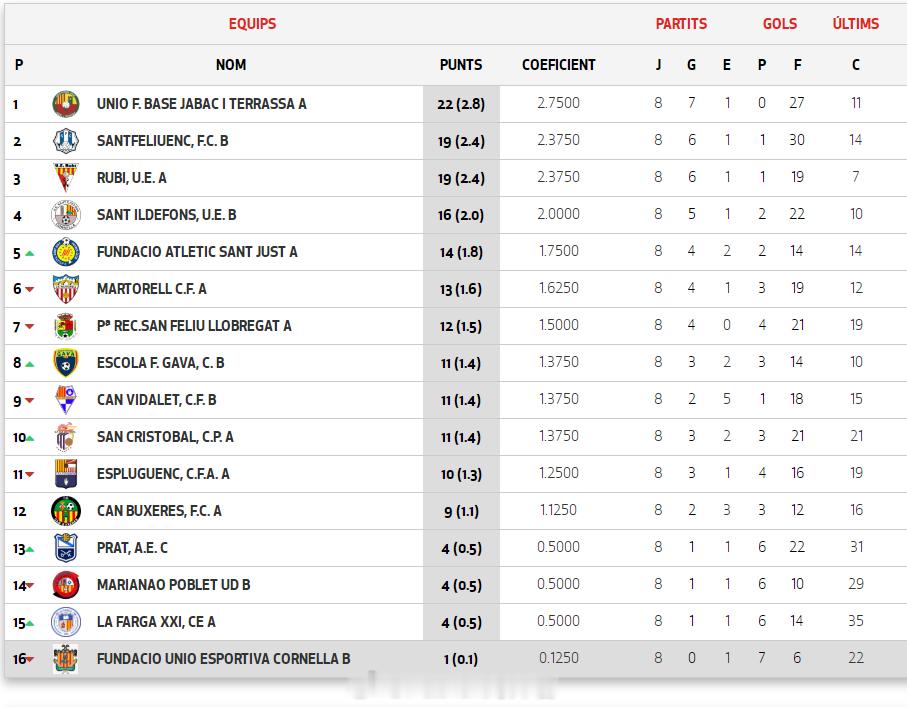
Task: Click the green up arrow at position 15
Action: (30, 624)
